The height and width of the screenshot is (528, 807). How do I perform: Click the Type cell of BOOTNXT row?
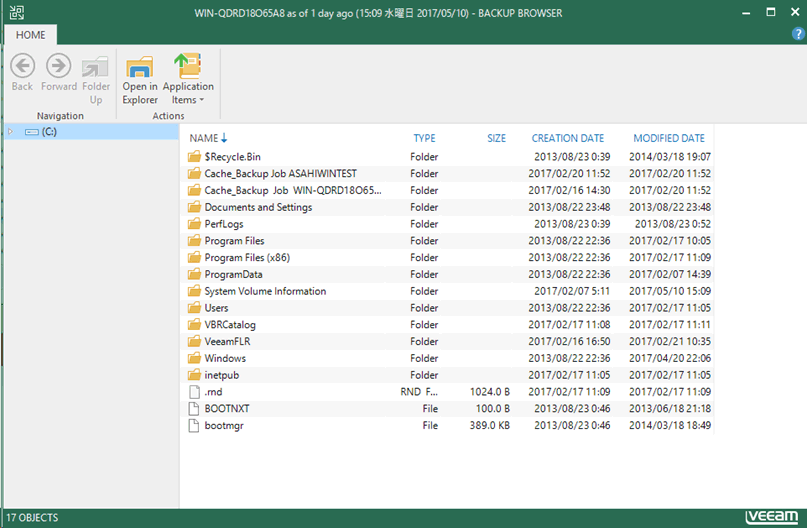(x=430, y=409)
